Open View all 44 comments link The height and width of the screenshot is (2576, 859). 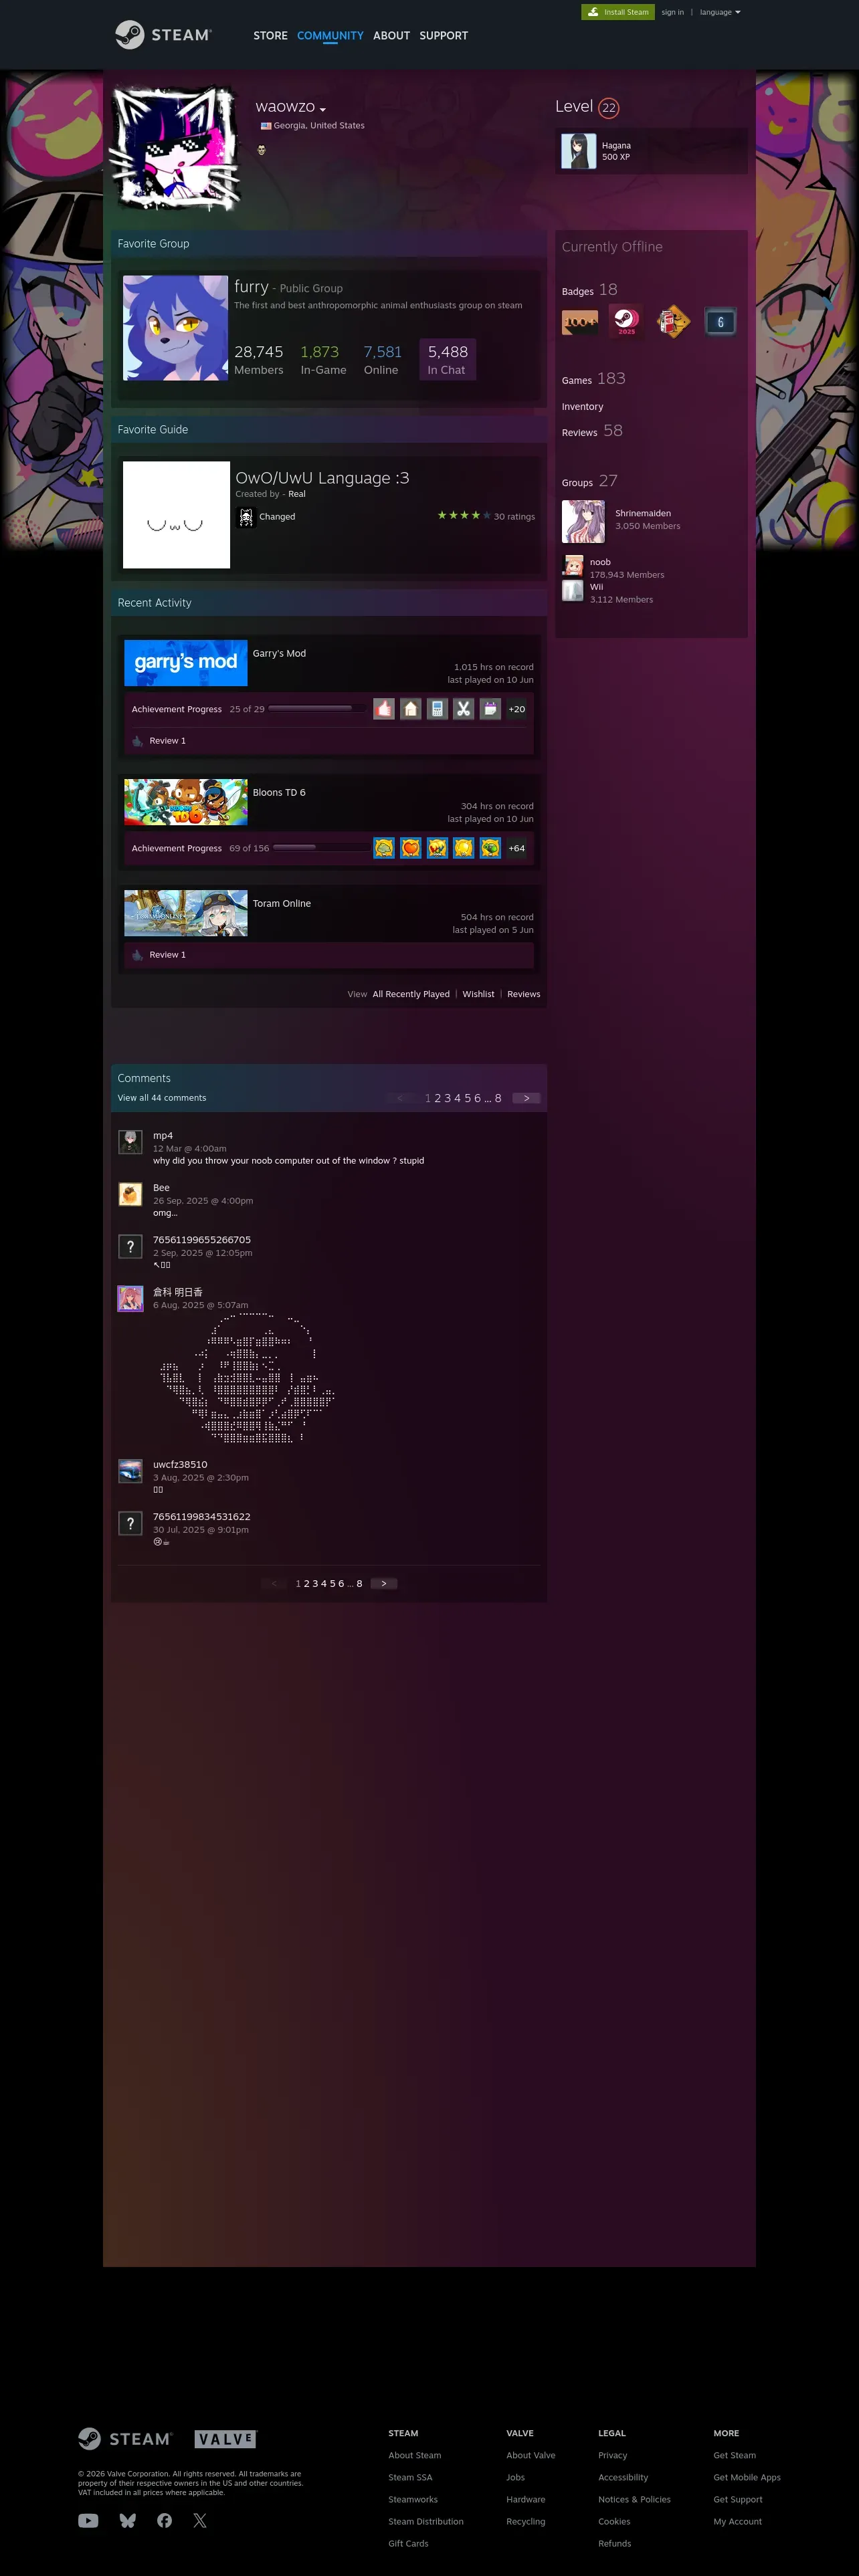(x=162, y=1098)
